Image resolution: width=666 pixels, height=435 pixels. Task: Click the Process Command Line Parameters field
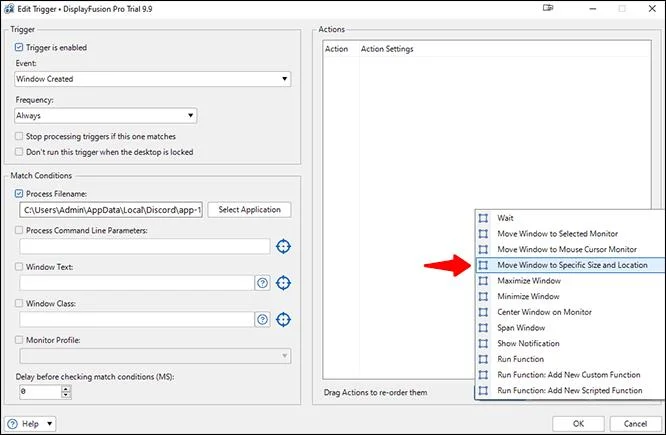click(144, 246)
